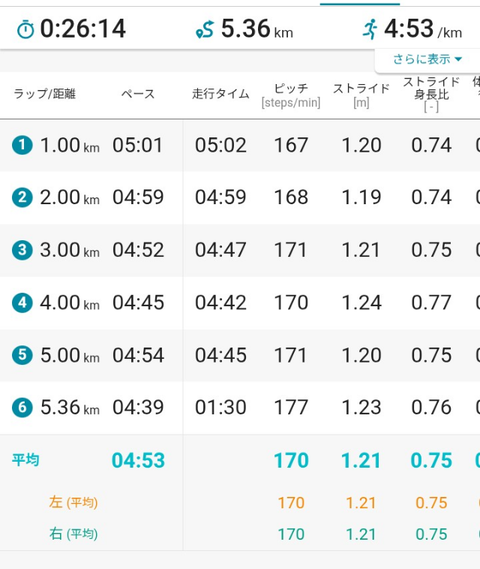
Task: Click the 平均 row label
Action: pyautogui.click(x=25, y=460)
